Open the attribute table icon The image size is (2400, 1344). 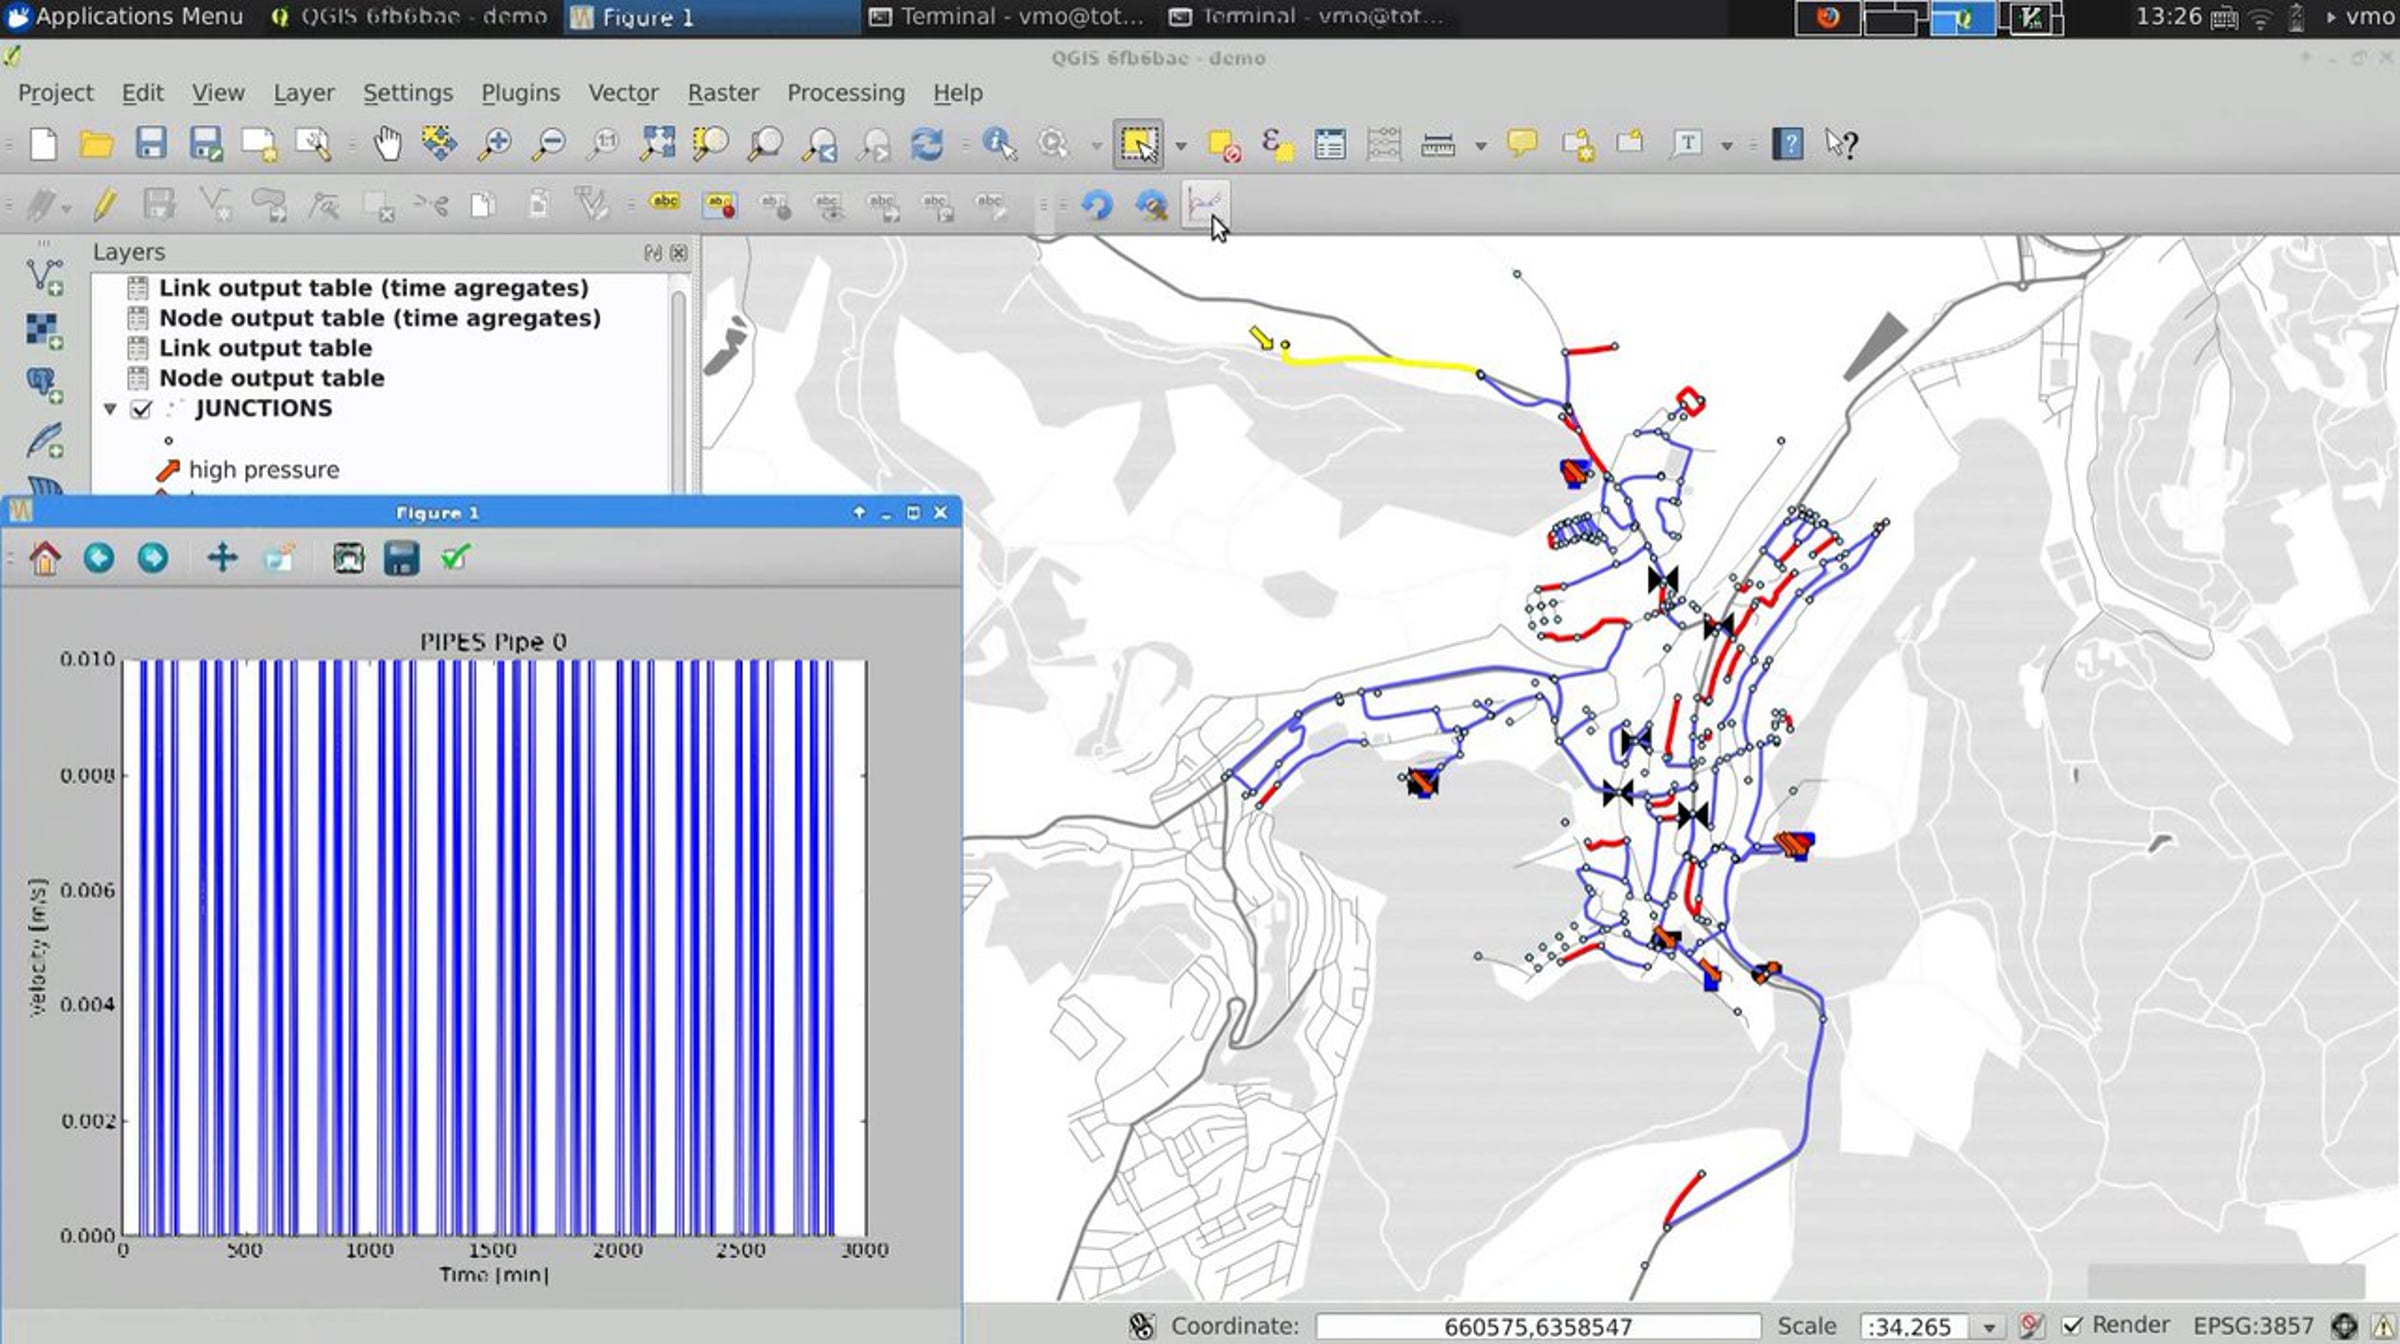[1330, 144]
